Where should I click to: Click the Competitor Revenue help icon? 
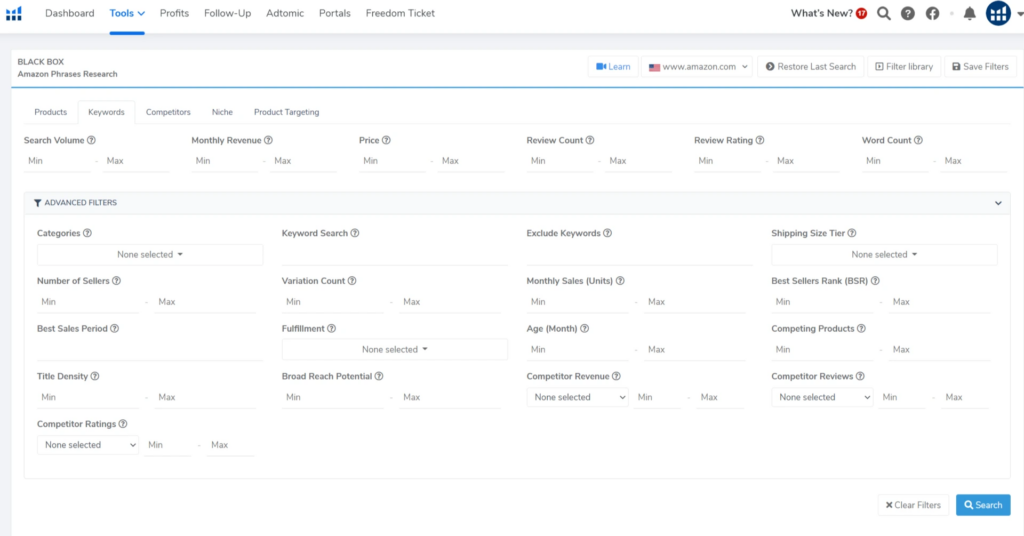[x=616, y=376]
